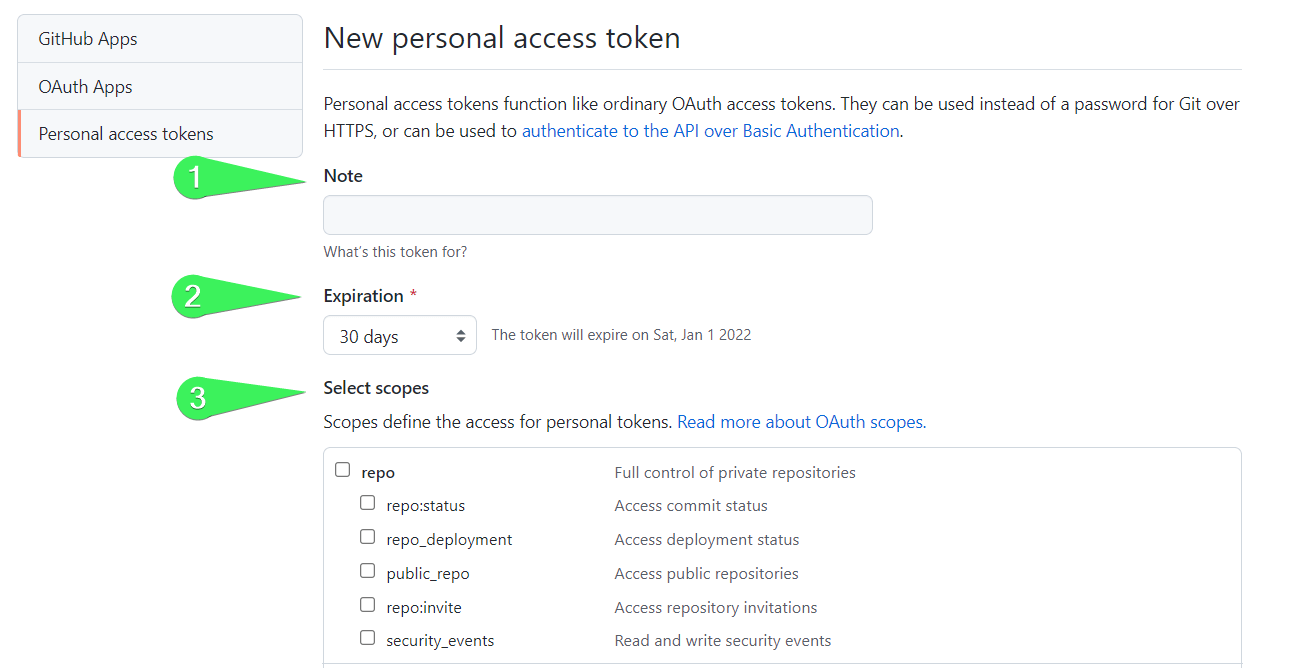Check the repo_deployment checkbox
This screenshot has width=1289, height=668.
(x=367, y=536)
